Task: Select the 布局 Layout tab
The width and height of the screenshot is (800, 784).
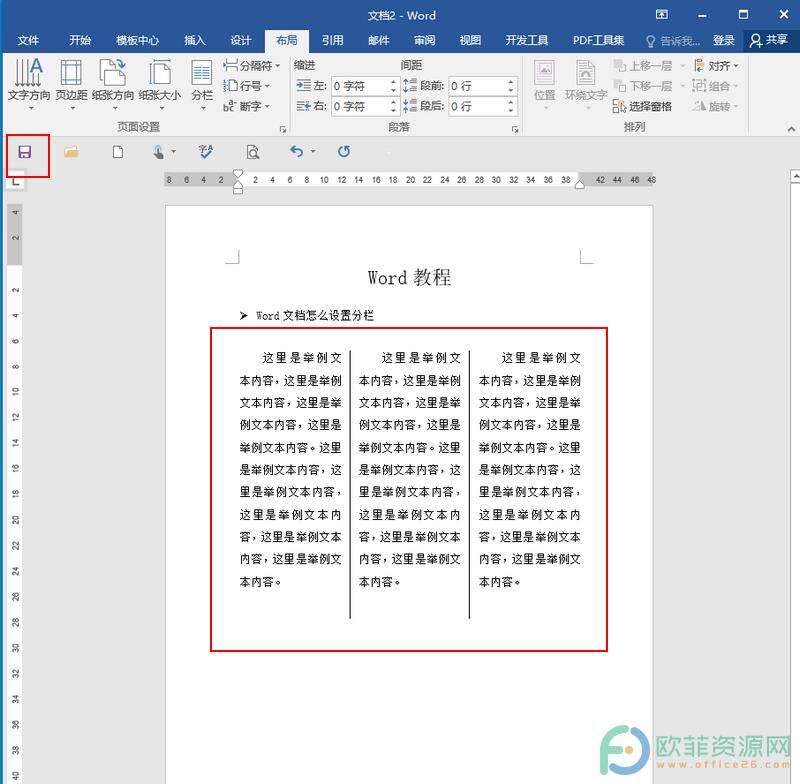Action: click(287, 40)
